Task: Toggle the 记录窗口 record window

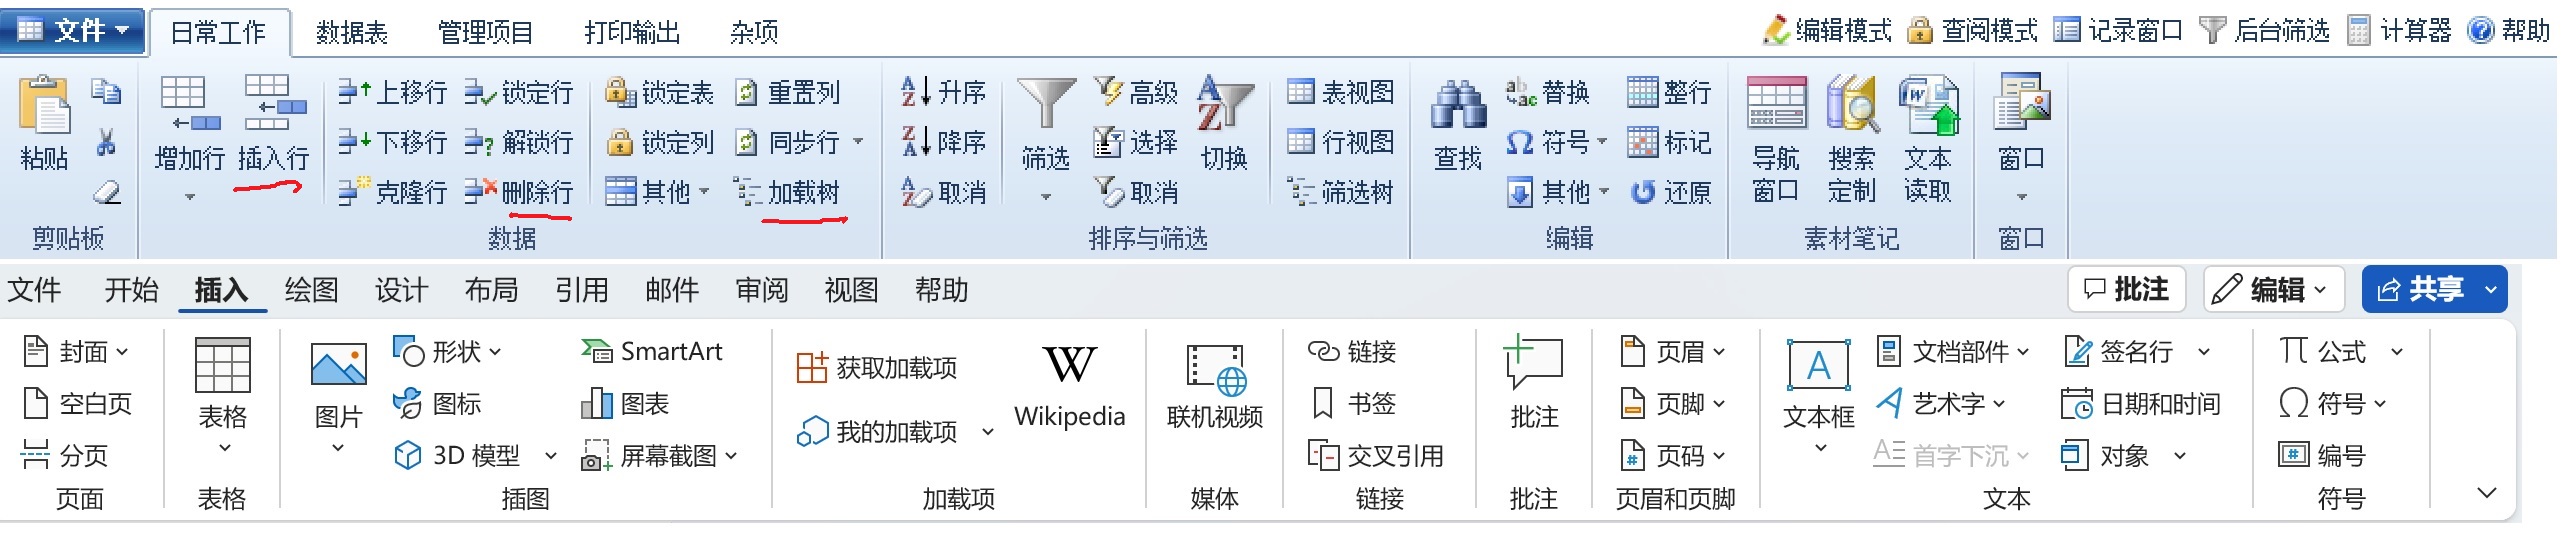Action: click(2118, 31)
